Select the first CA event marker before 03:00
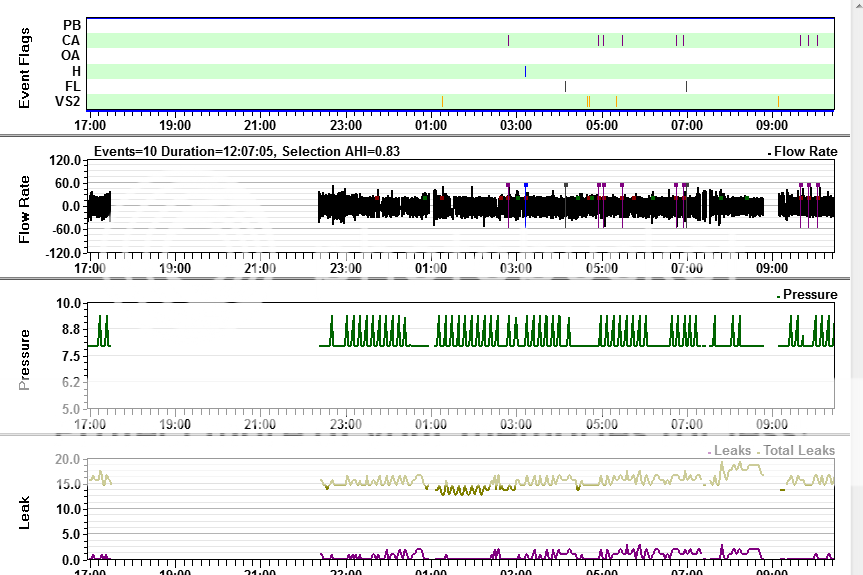 [509, 40]
